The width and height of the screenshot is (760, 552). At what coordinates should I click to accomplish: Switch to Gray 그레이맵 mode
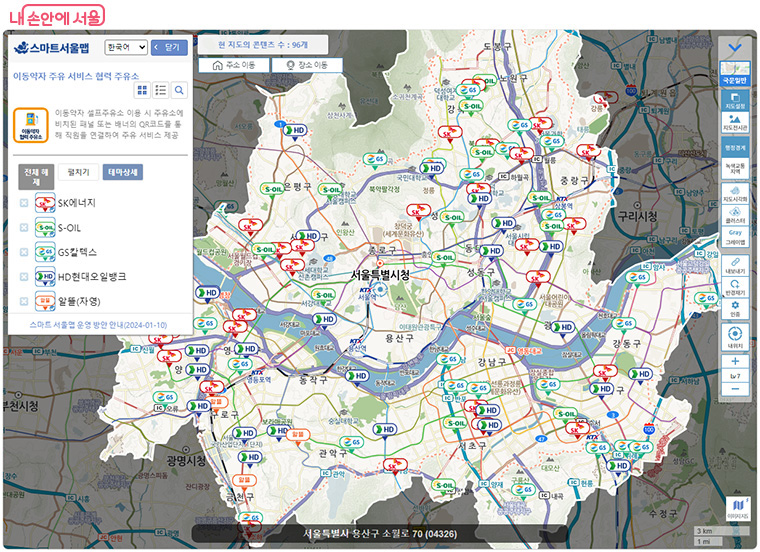735,237
